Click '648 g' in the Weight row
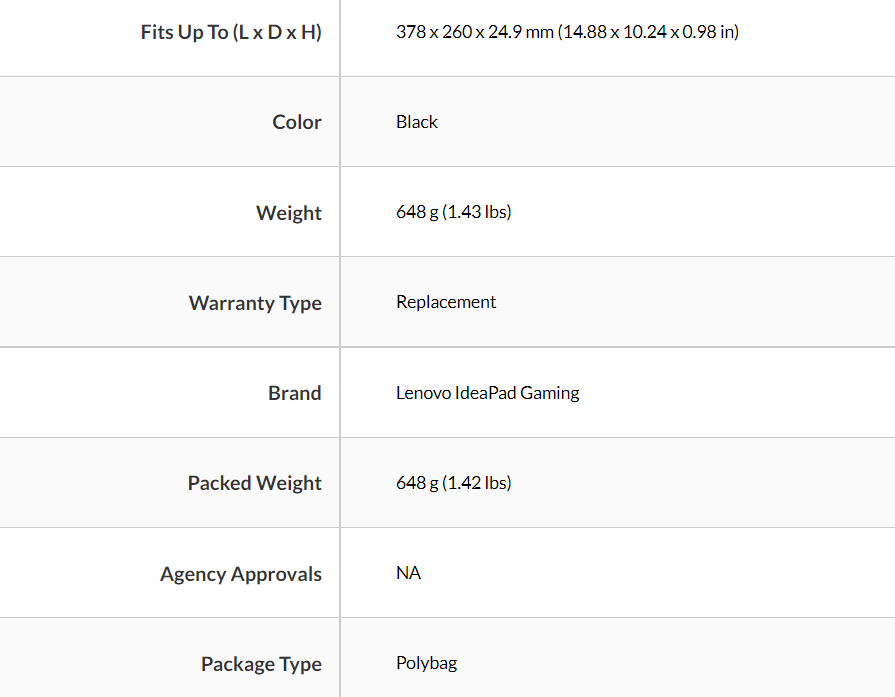This screenshot has height=697, width=895. 417,212
